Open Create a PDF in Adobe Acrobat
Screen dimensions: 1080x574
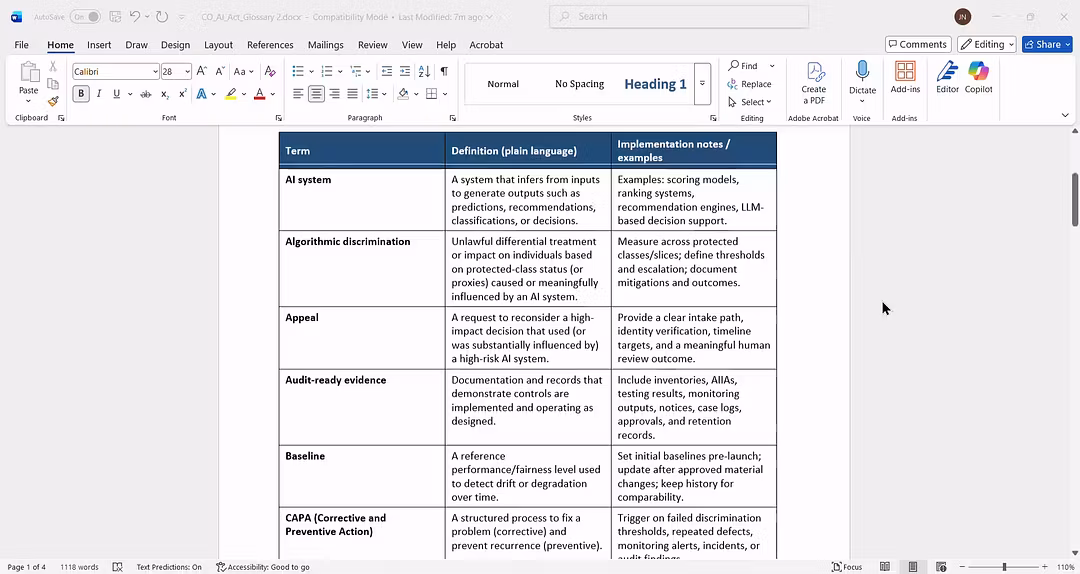point(813,83)
